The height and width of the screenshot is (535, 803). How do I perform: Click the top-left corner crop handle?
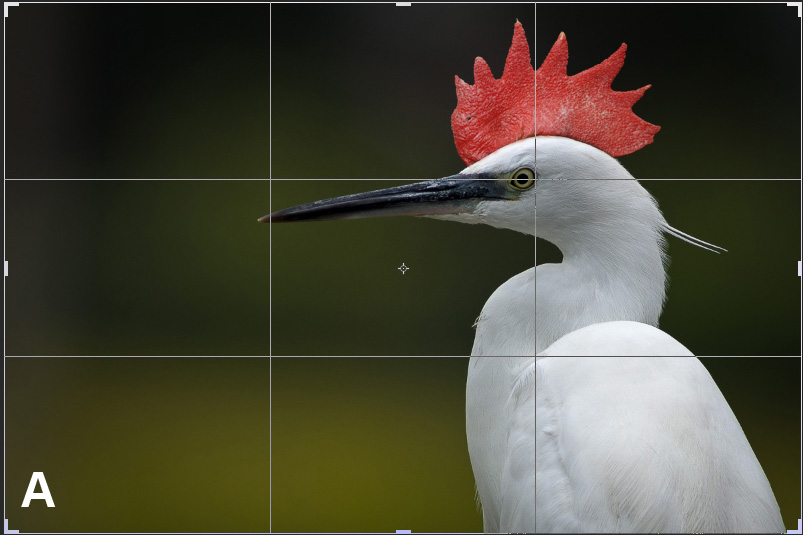pos(9,7)
